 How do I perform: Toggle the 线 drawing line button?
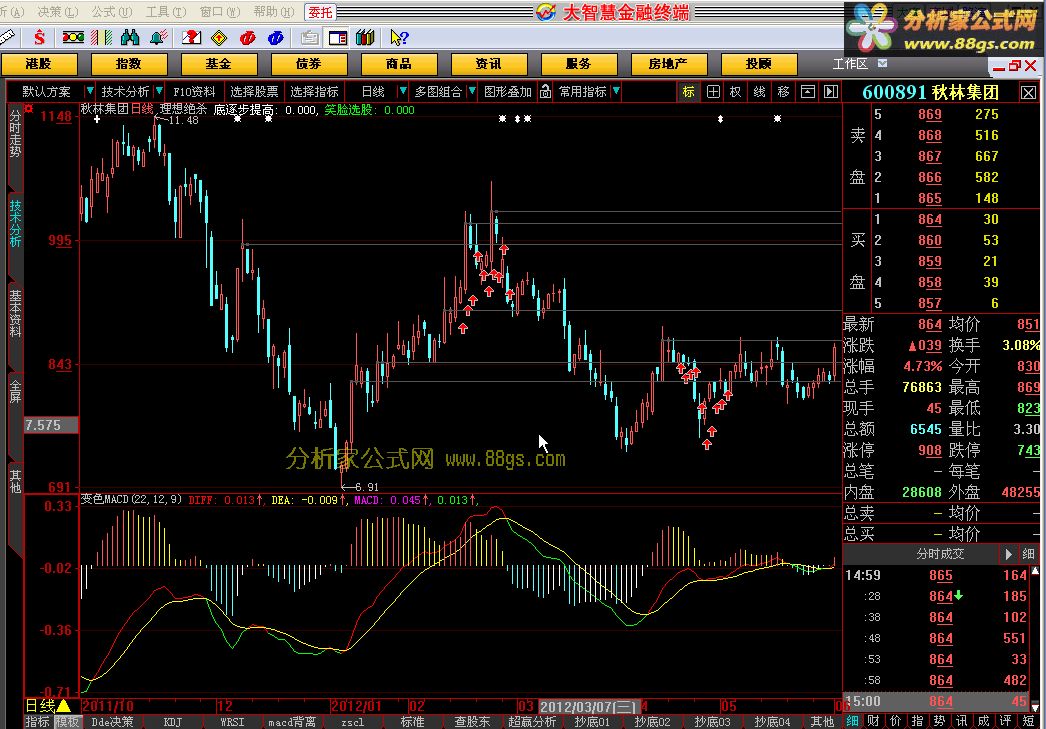pyautogui.click(x=760, y=91)
